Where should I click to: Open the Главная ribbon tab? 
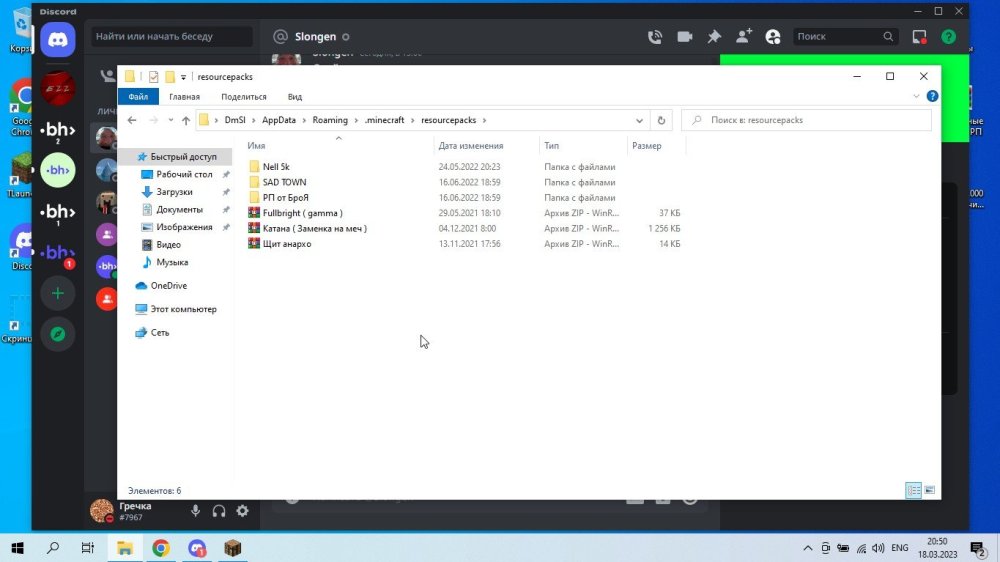184,97
